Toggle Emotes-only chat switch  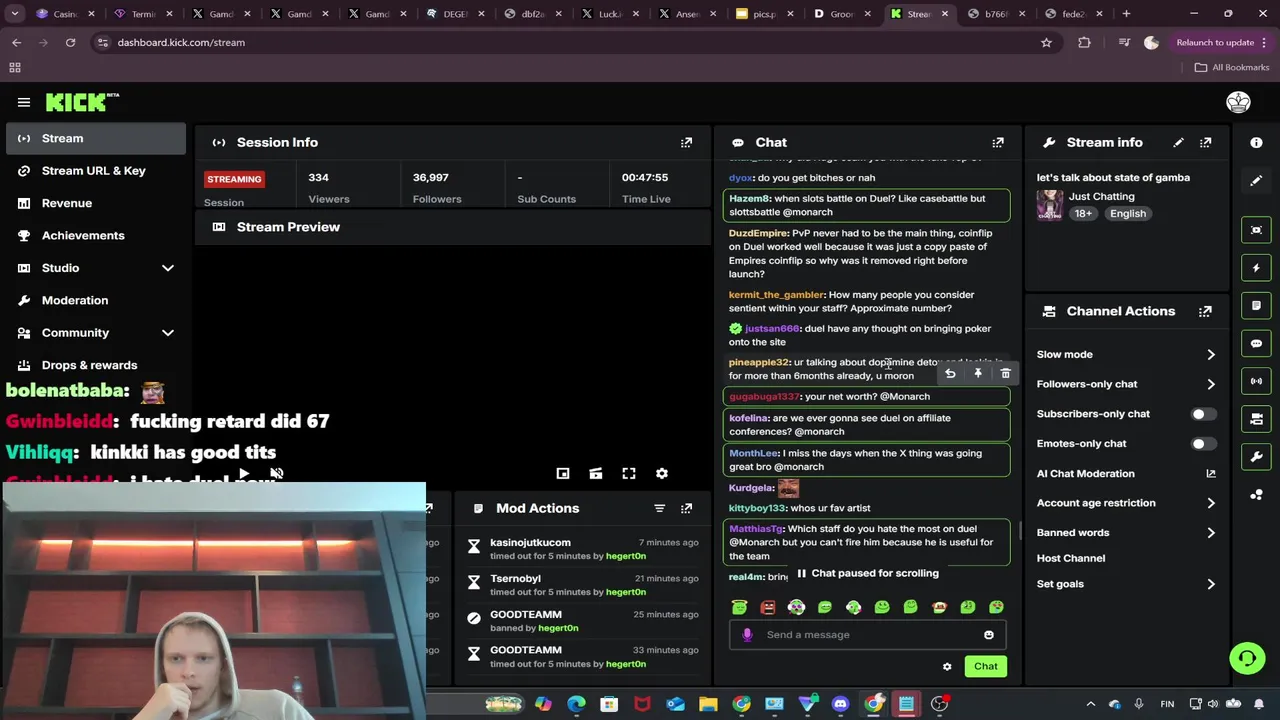tap(1204, 444)
